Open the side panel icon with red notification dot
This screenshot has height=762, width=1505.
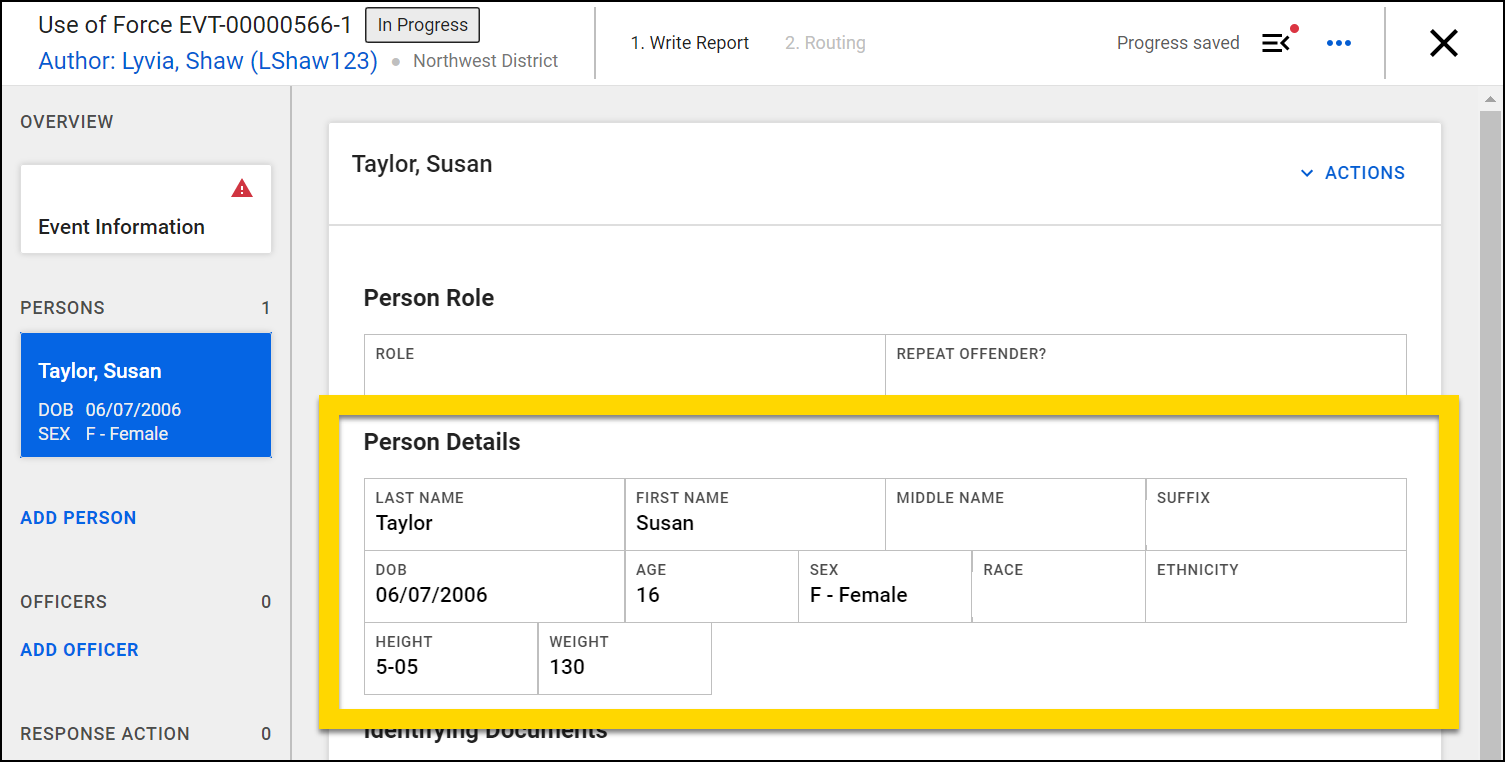click(x=1276, y=43)
